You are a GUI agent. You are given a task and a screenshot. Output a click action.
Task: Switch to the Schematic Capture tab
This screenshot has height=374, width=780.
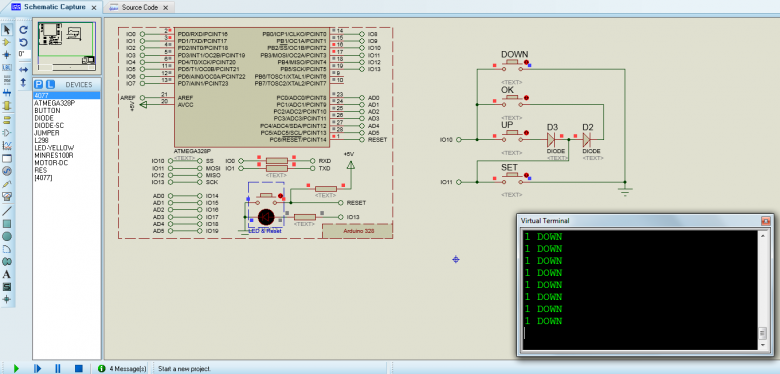pyautogui.click(x=54, y=7)
